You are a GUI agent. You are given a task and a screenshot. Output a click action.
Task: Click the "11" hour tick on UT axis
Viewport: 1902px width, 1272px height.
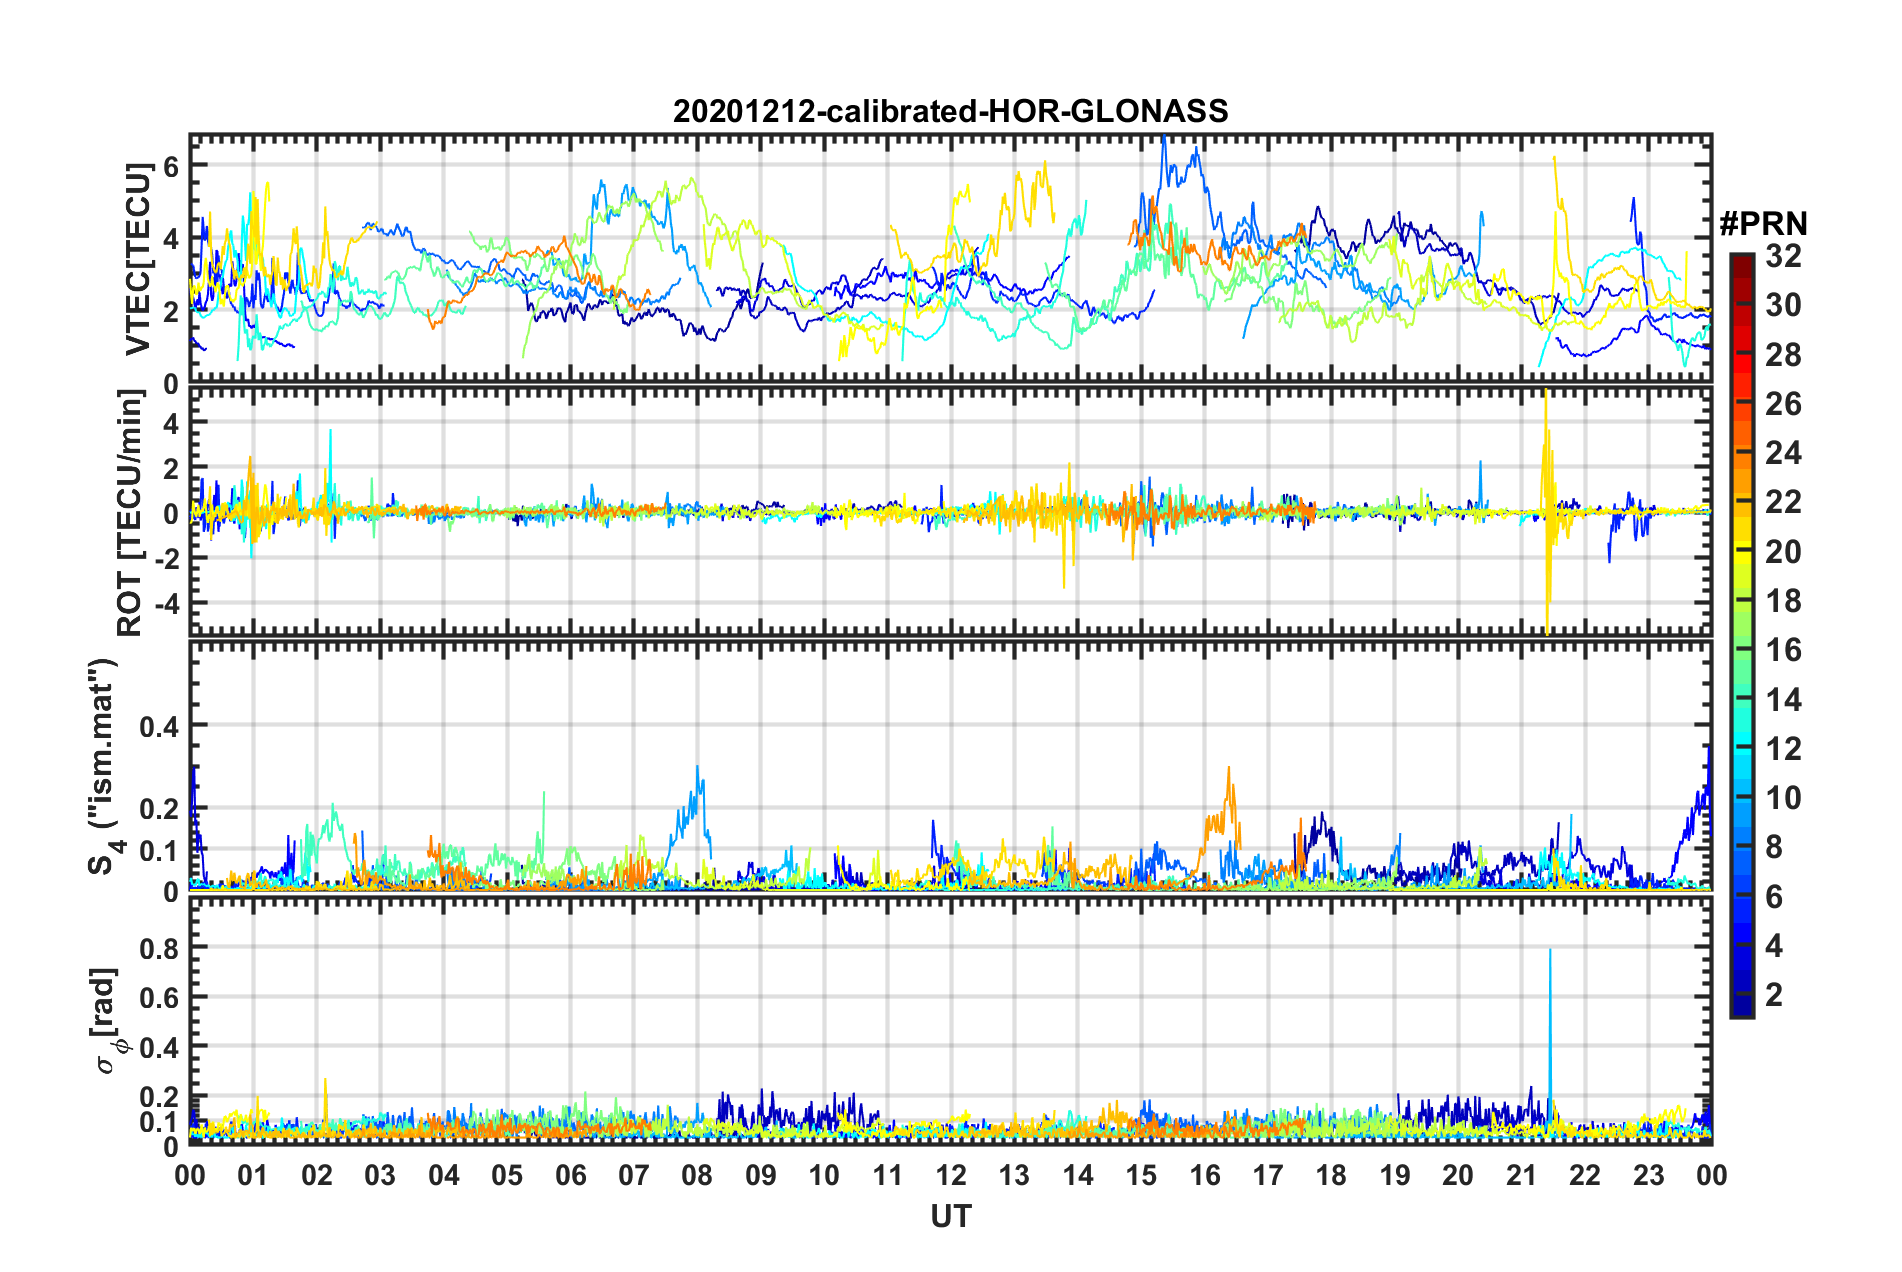[x=888, y=1175]
